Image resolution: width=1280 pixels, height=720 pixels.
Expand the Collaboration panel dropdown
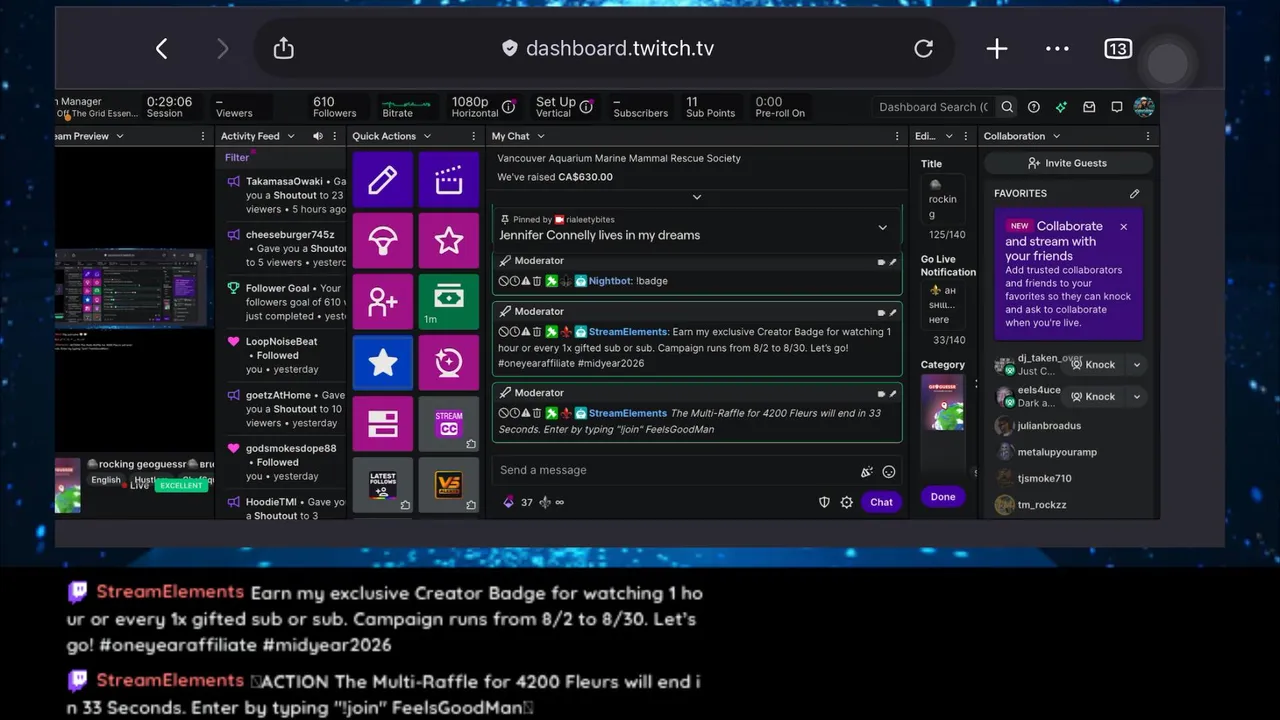point(1056,136)
